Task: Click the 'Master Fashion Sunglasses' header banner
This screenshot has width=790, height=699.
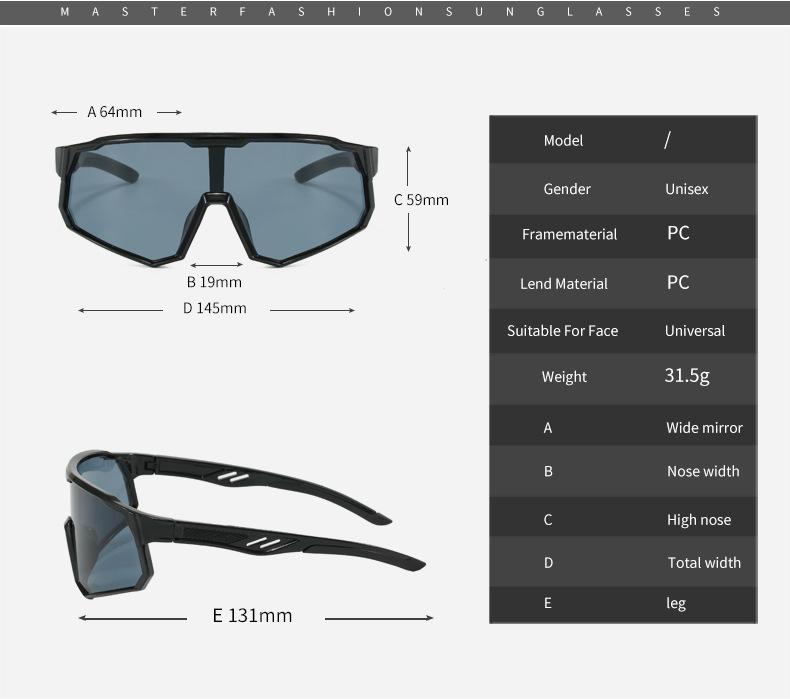Action: click(394, 12)
